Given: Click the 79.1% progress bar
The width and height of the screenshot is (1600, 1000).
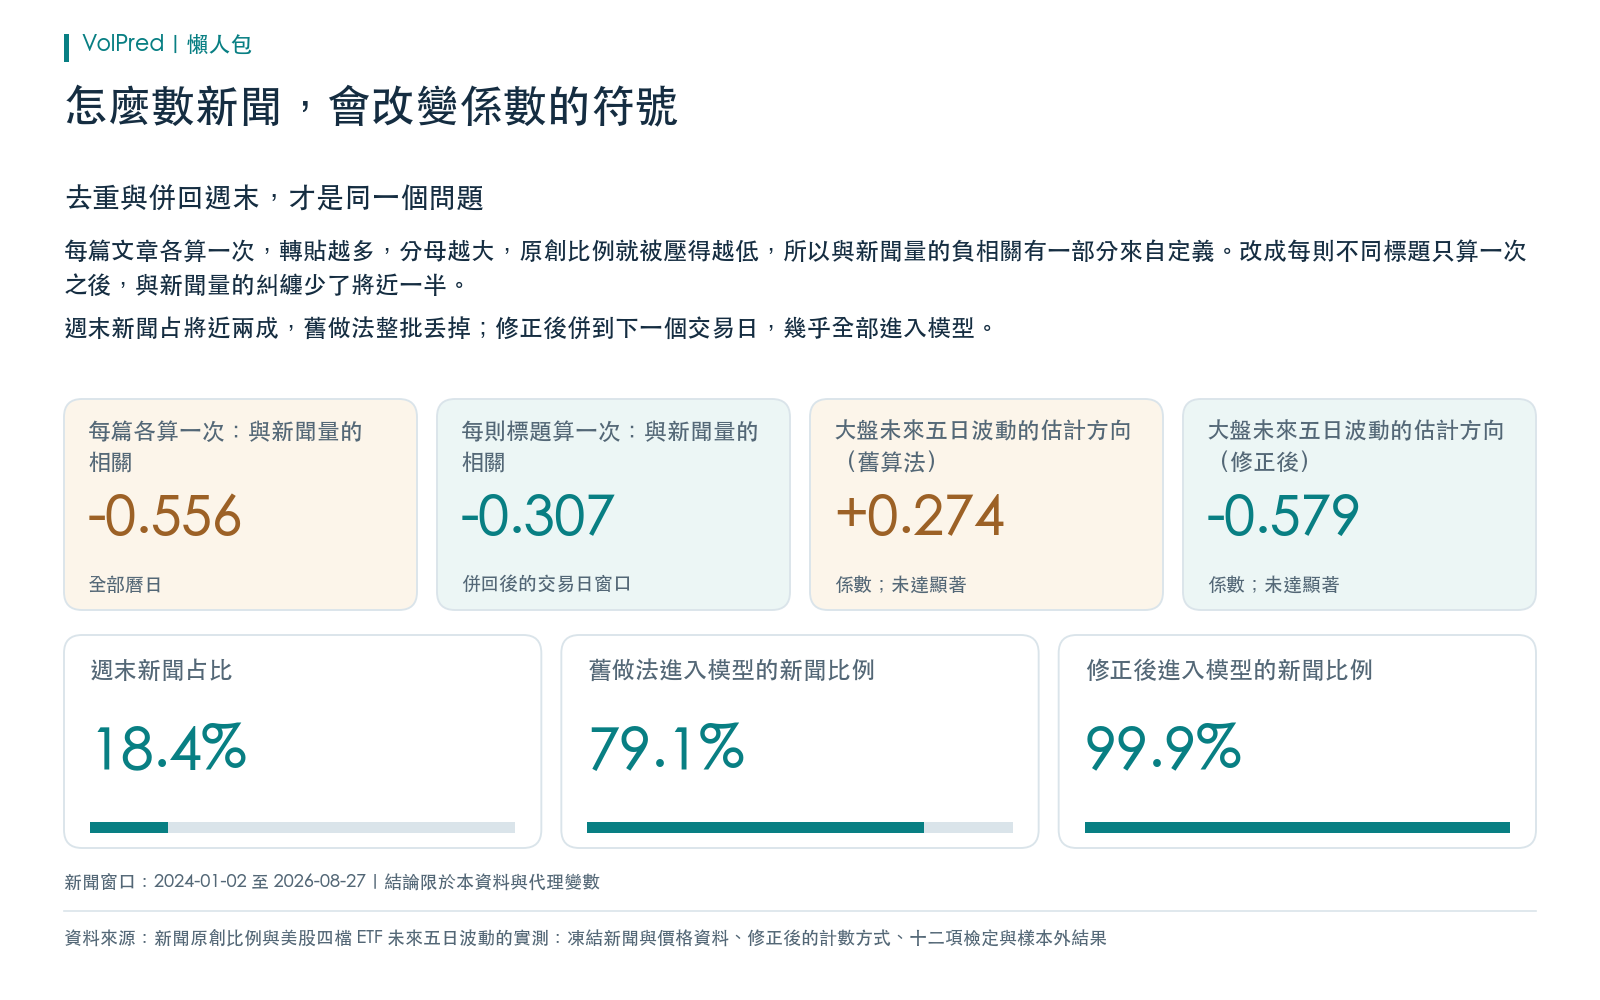Looking at the screenshot, I should point(800,827).
